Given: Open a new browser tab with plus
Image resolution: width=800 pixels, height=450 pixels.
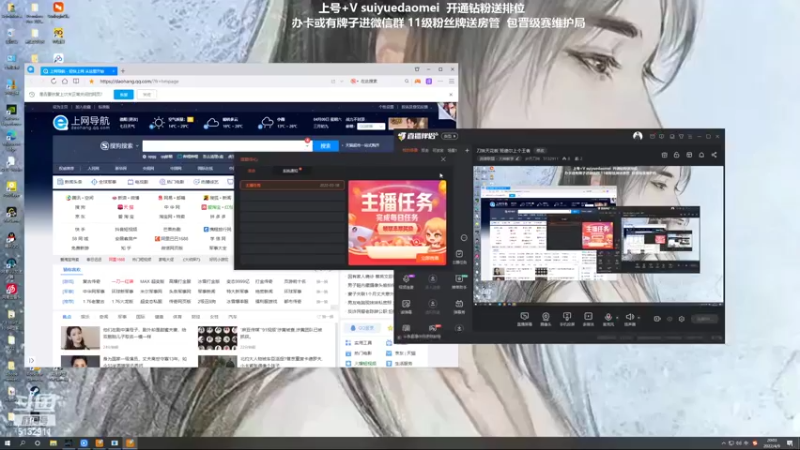Looking at the screenshot, I should pyautogui.click(x=123, y=70).
